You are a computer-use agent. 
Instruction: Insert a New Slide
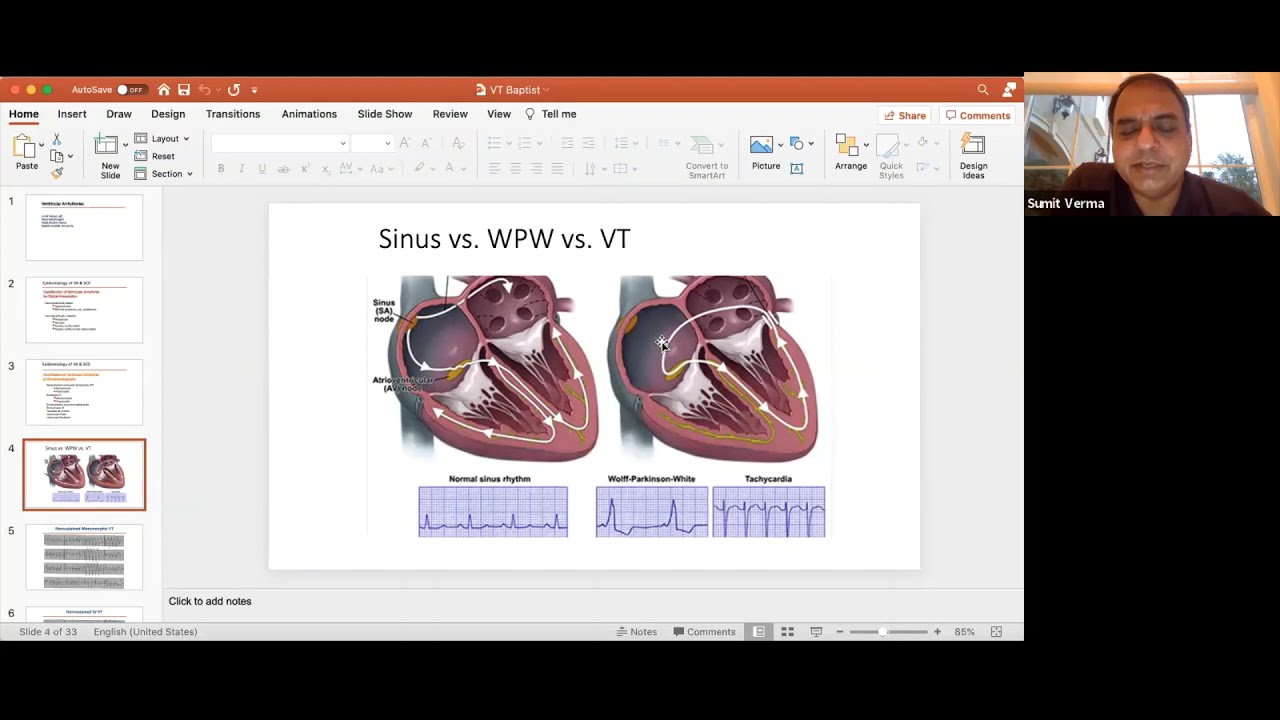[110, 157]
